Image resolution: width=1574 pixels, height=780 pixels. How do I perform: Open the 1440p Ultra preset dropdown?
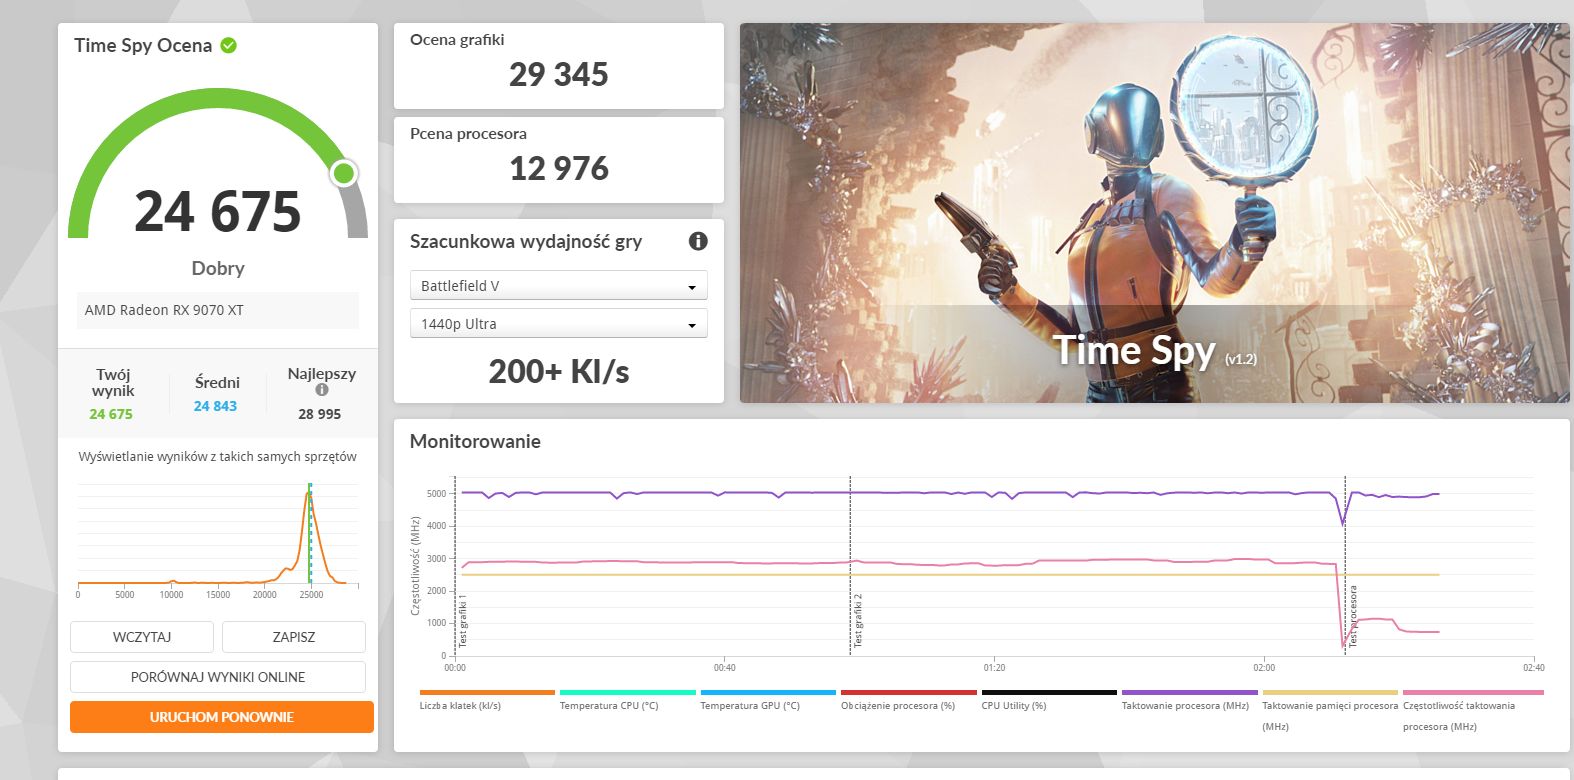(559, 324)
